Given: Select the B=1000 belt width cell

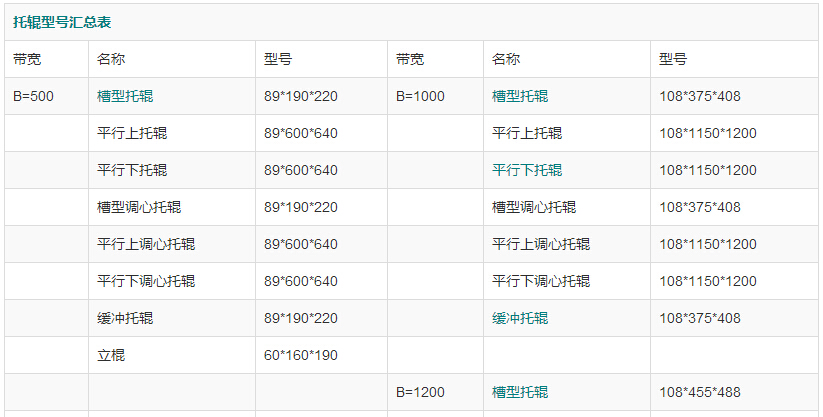Looking at the screenshot, I should click(x=420, y=97).
